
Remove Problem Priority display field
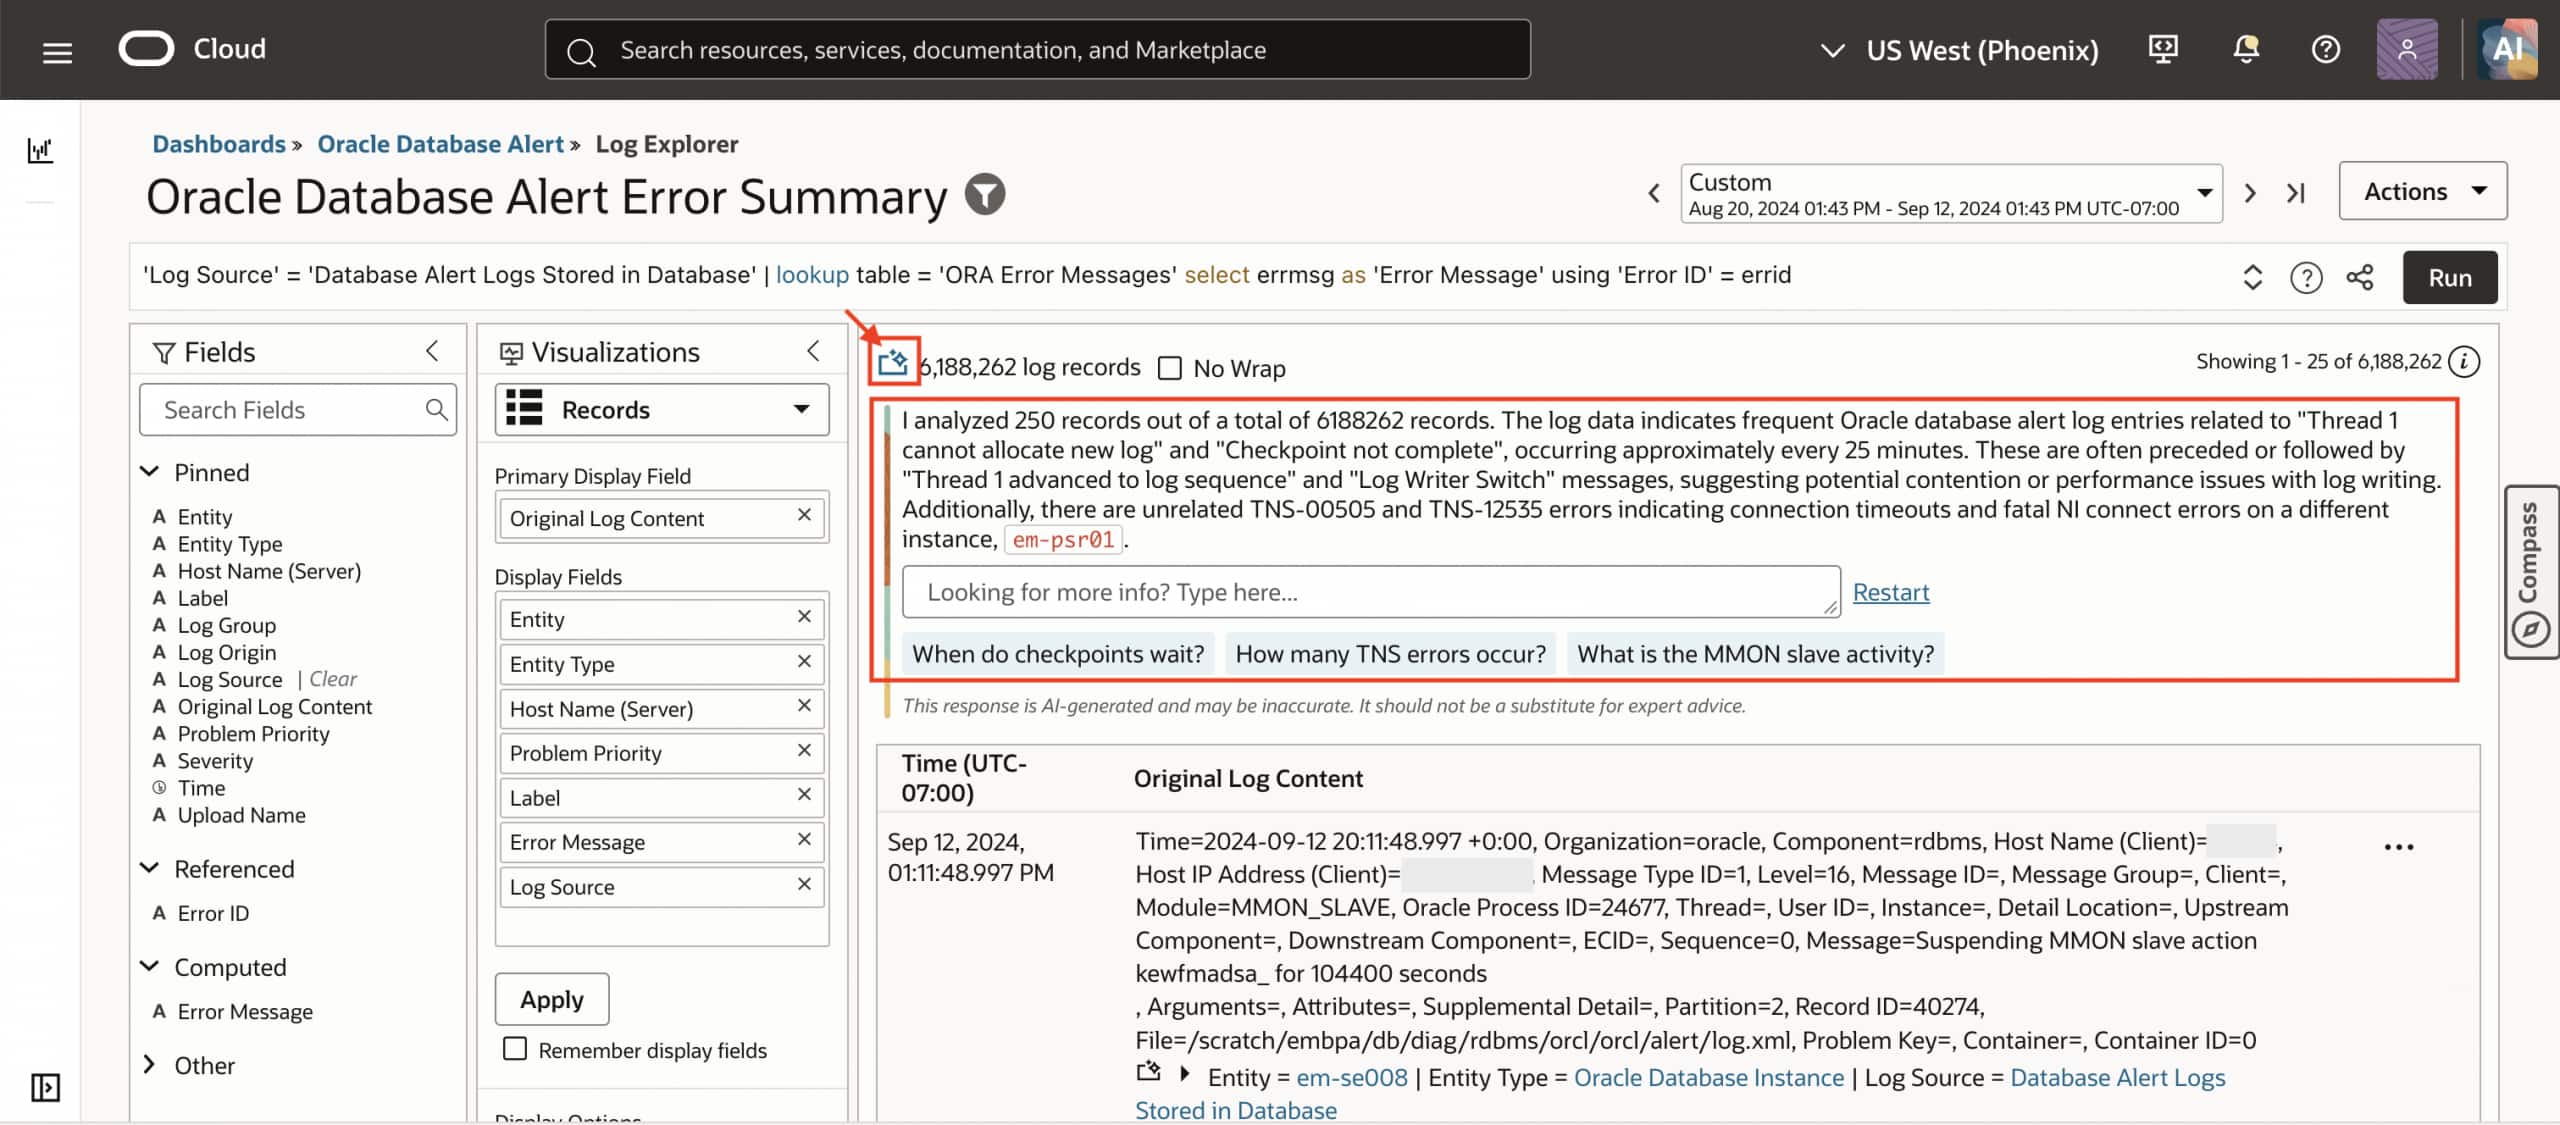tap(804, 751)
